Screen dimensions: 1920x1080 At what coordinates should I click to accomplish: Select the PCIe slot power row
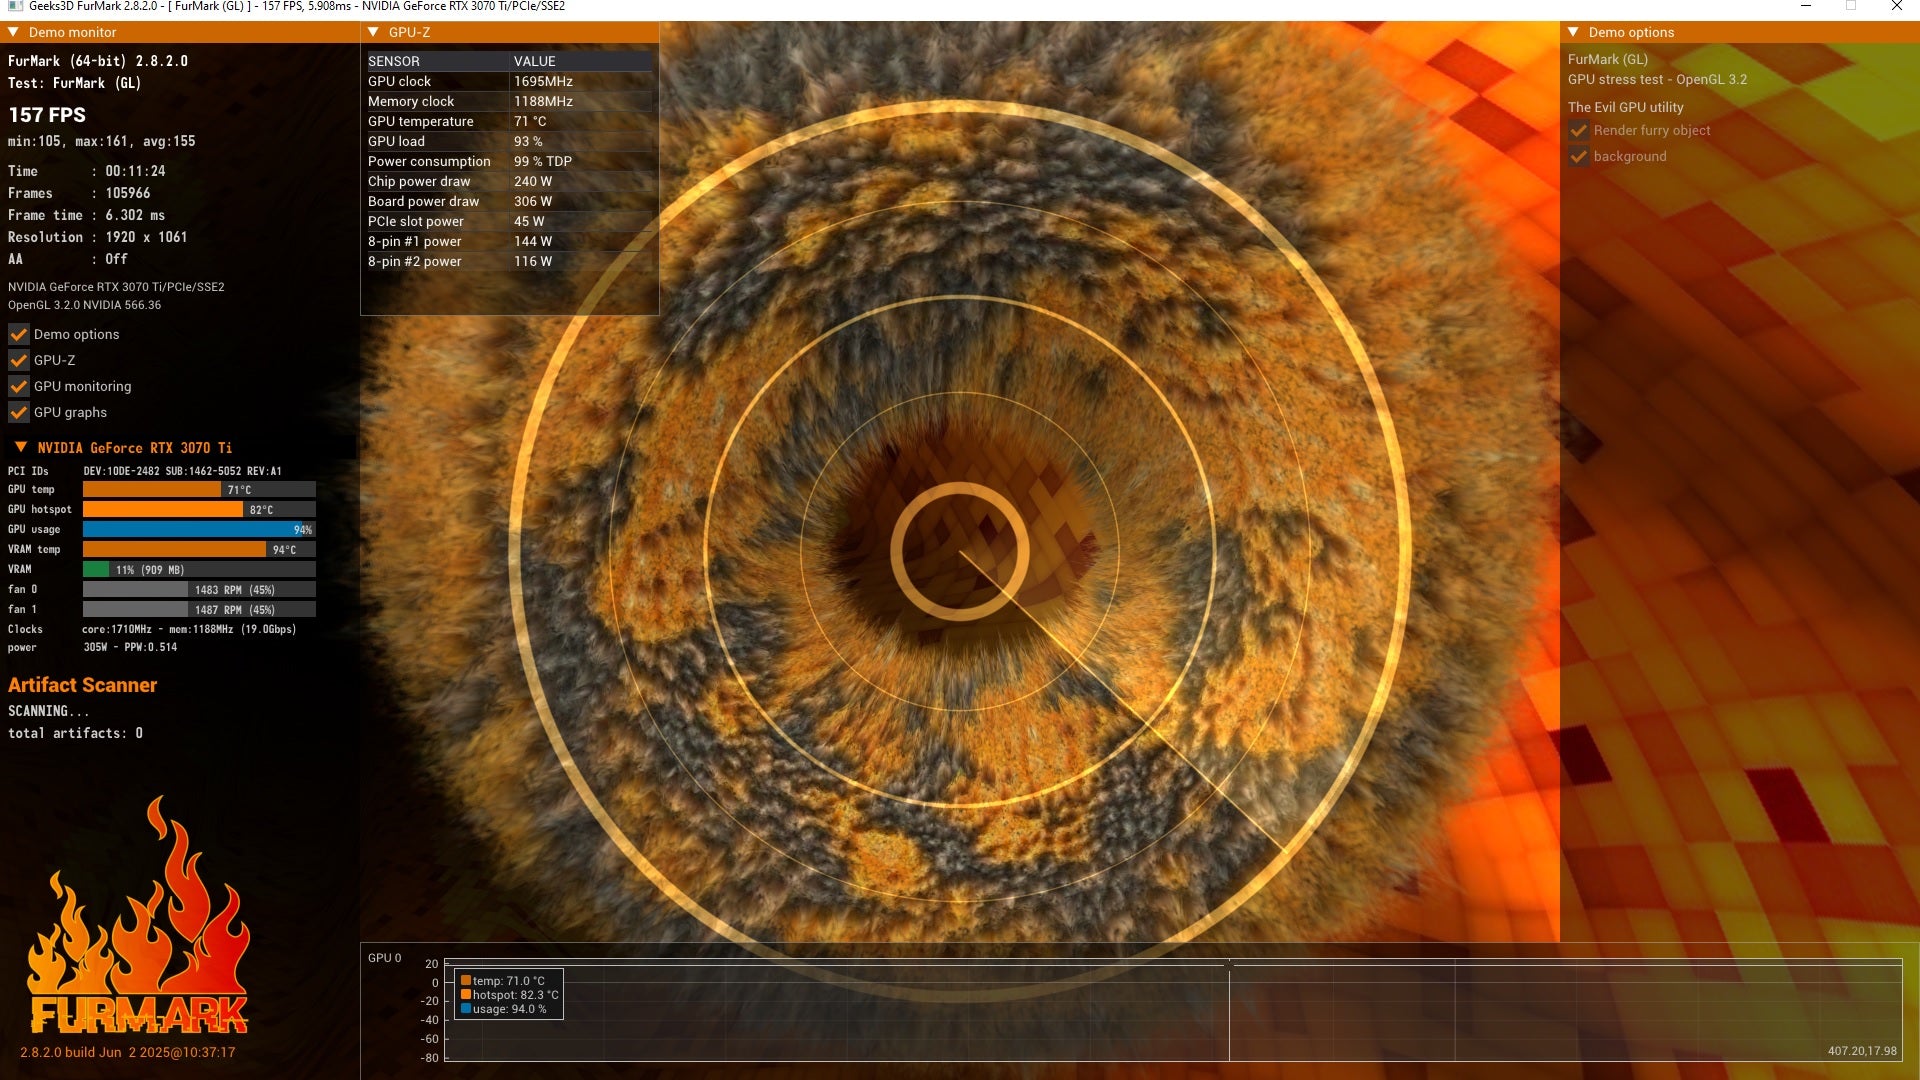(509, 221)
